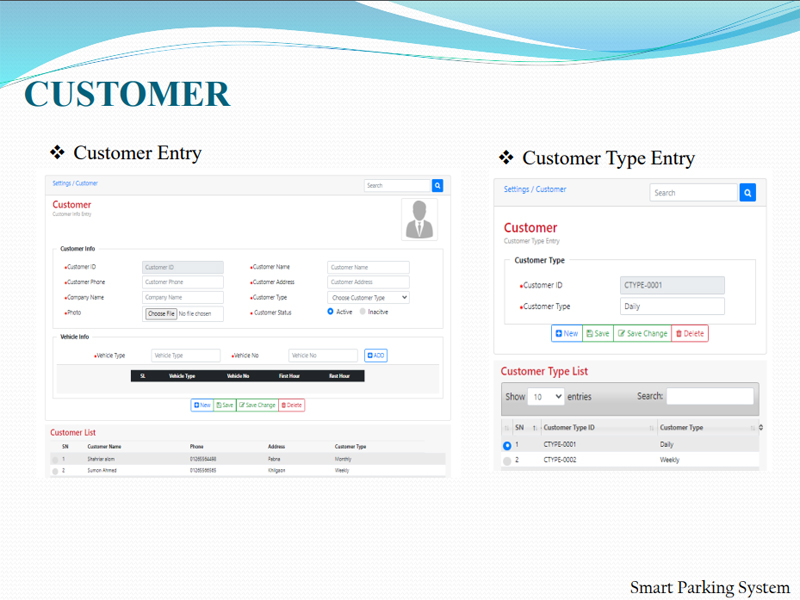The image size is (800, 600).
Task: Click Save button in Customer Type Entry
Action: click(x=597, y=333)
